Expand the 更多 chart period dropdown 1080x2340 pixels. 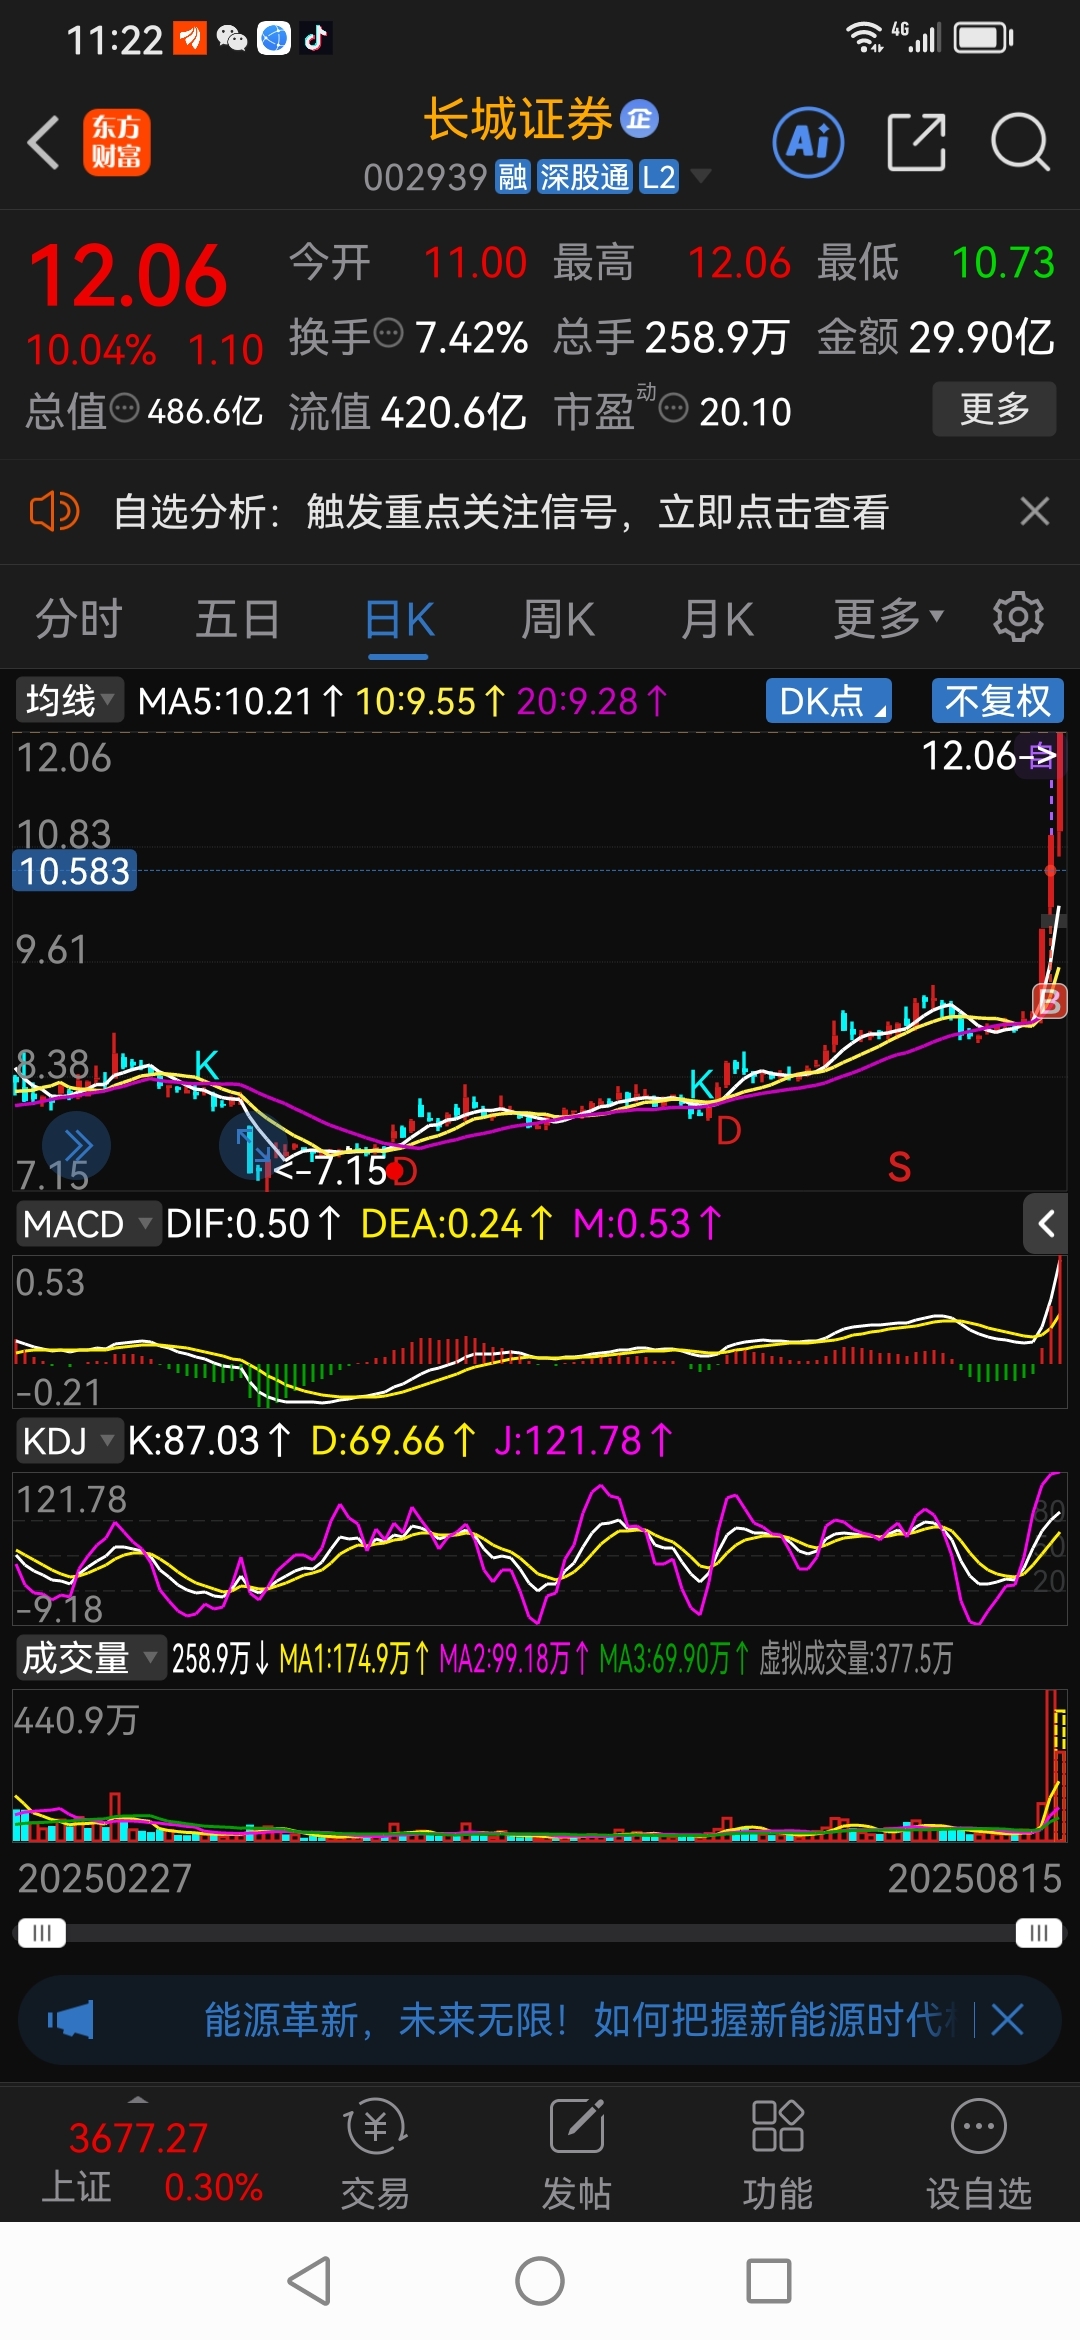889,618
